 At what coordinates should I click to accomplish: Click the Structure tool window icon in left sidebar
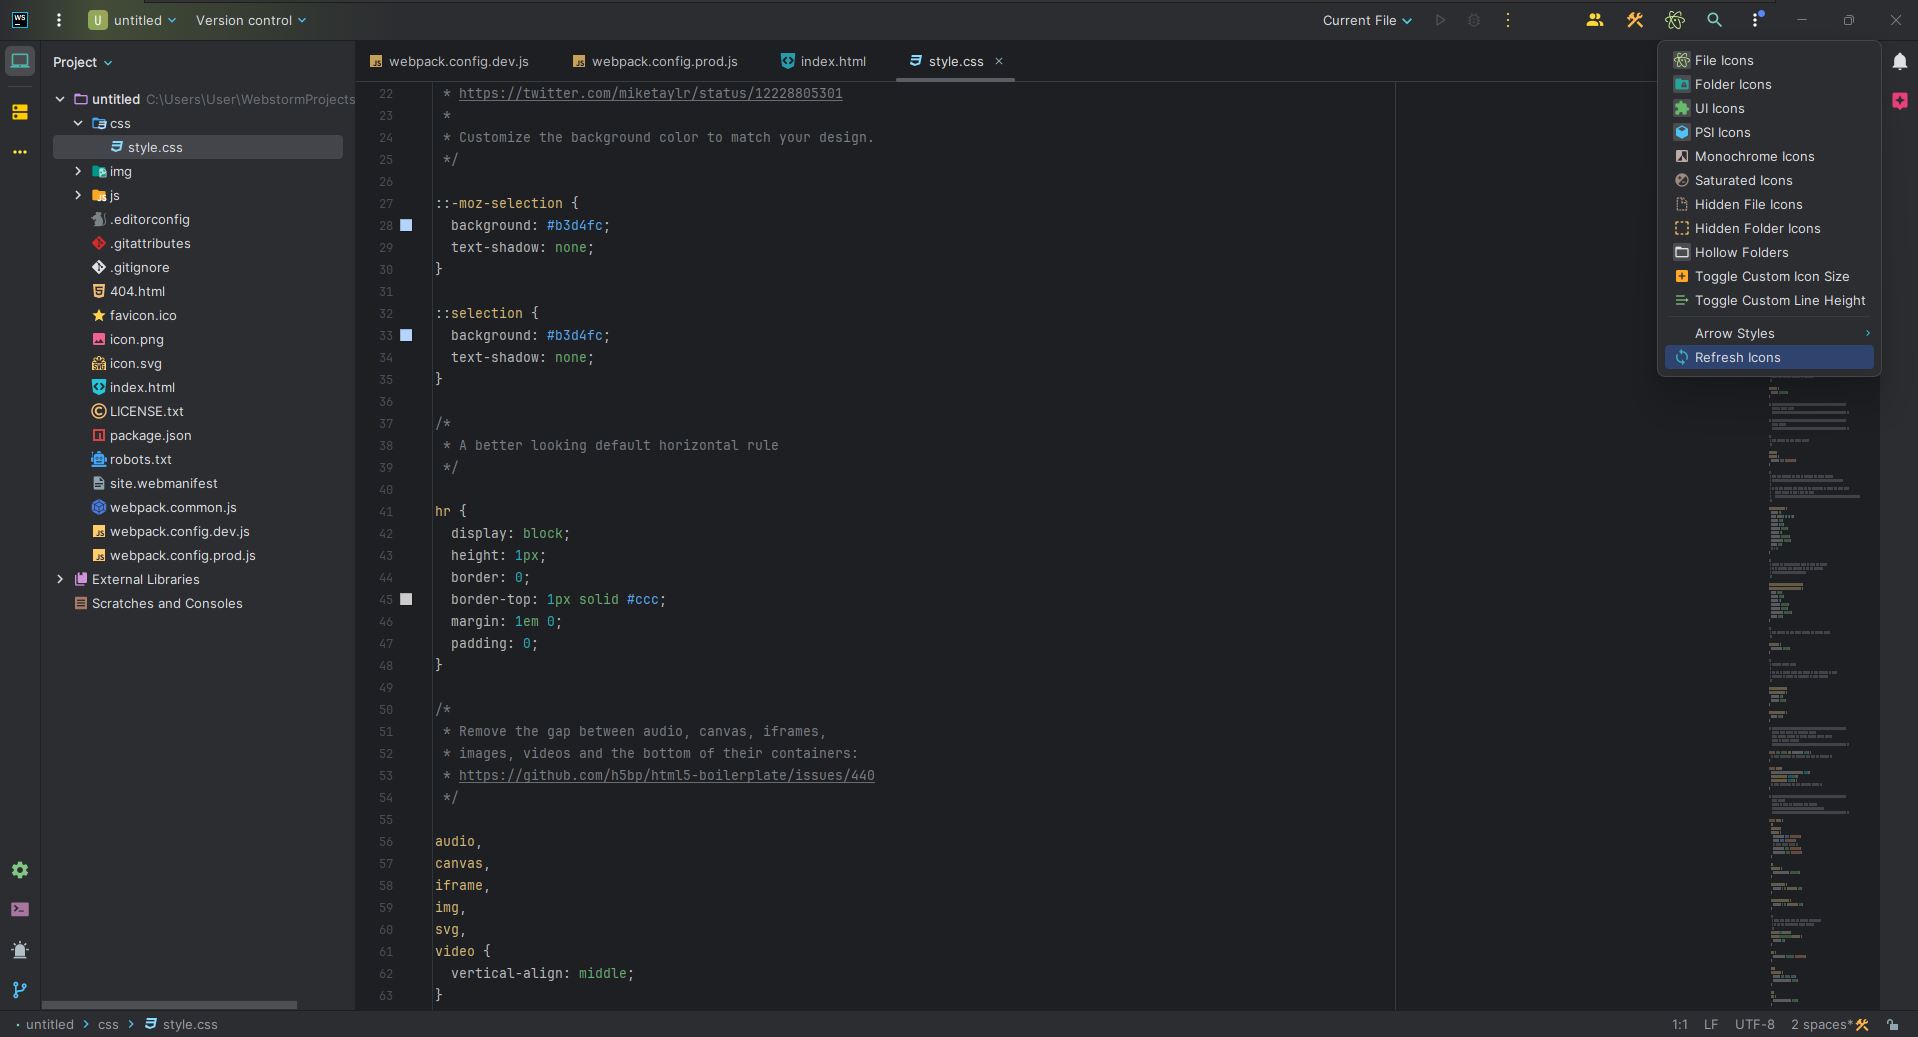(x=20, y=112)
